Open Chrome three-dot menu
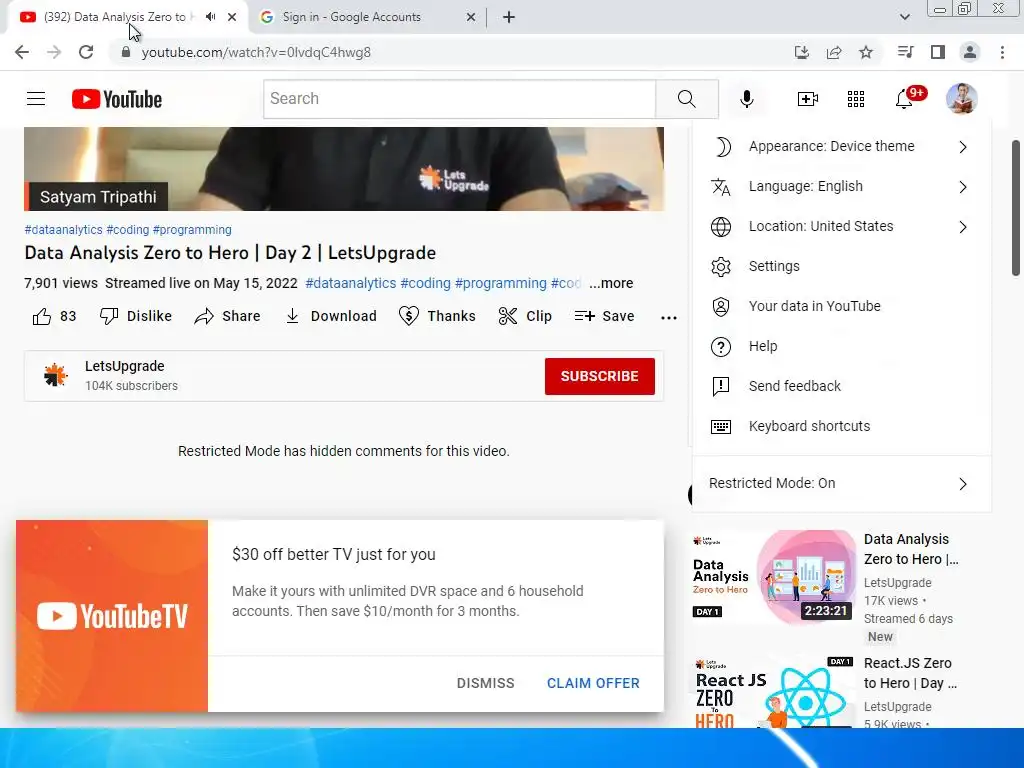This screenshot has height=768, width=1024. click(1002, 52)
